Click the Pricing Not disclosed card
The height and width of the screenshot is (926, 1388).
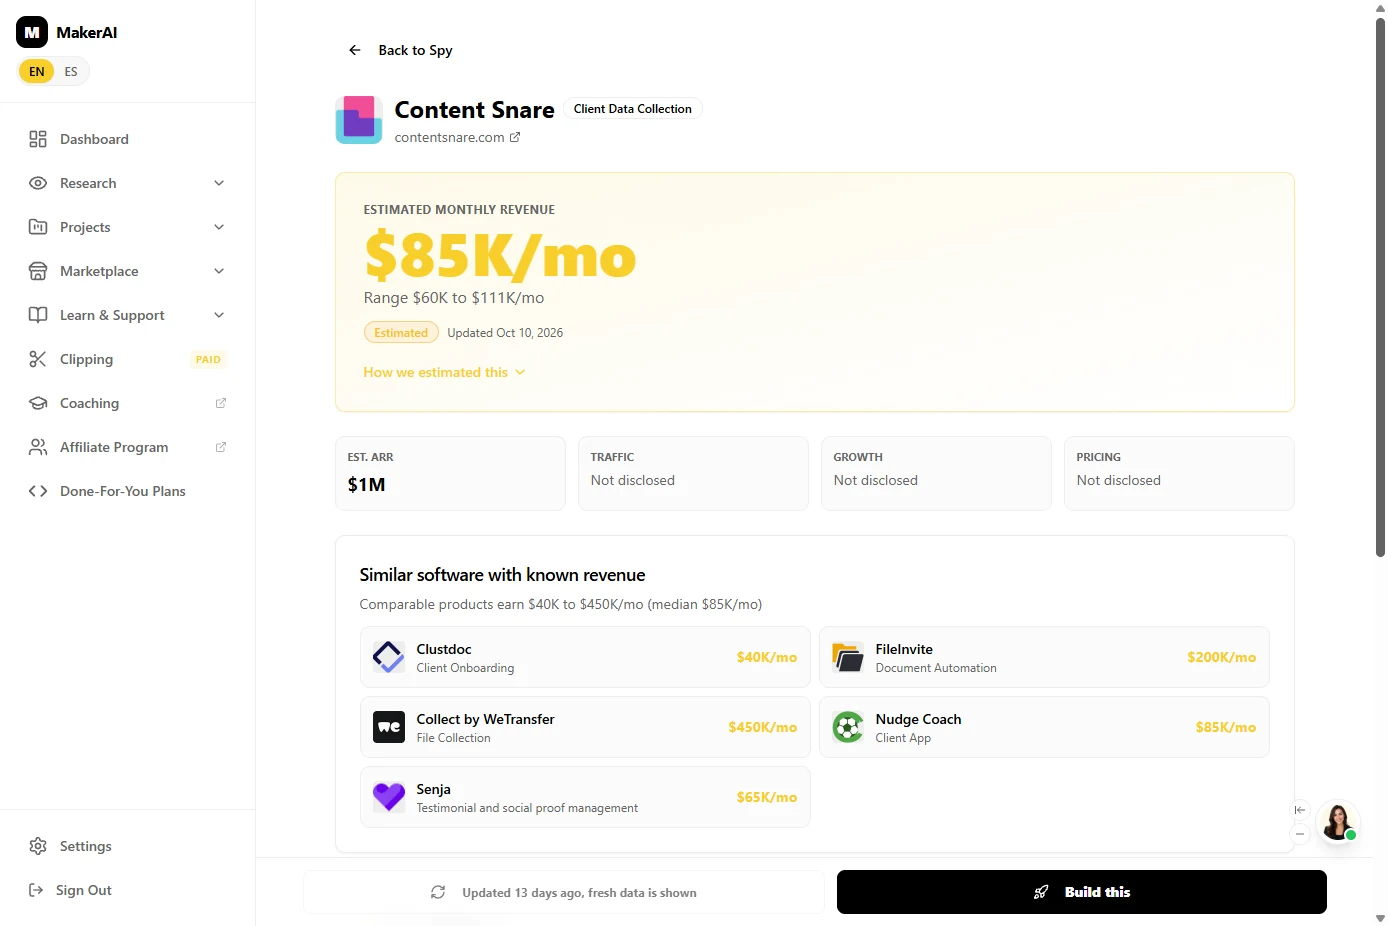point(1179,473)
